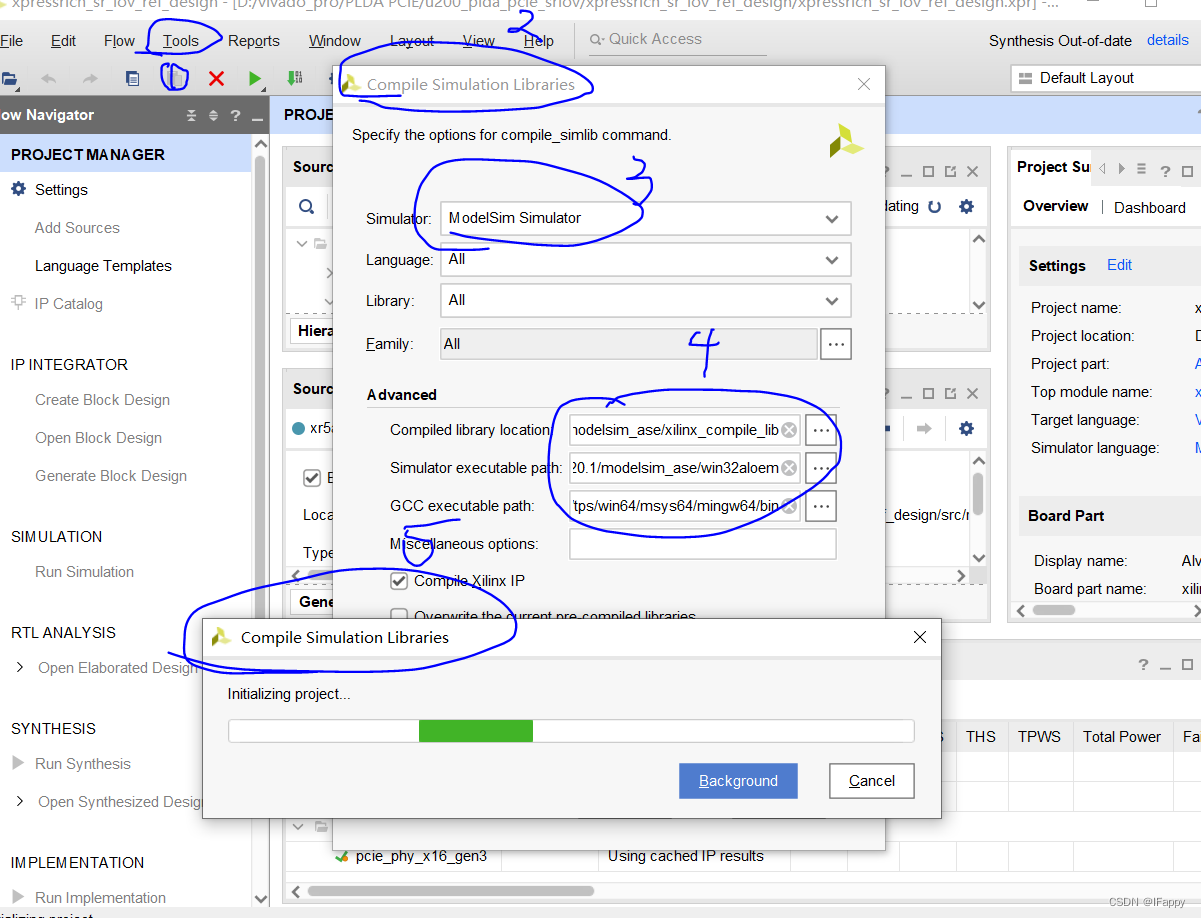Click the Generate Bitstream toolbar icon
This screenshot has width=1201, height=918.
[294, 78]
